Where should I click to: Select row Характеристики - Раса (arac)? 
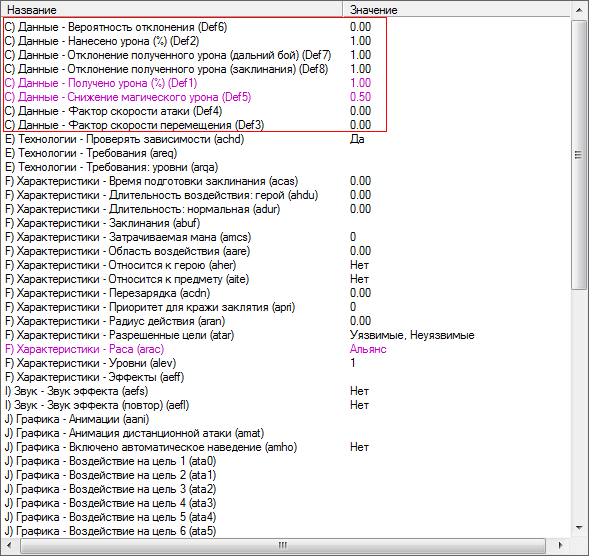(x=285, y=349)
